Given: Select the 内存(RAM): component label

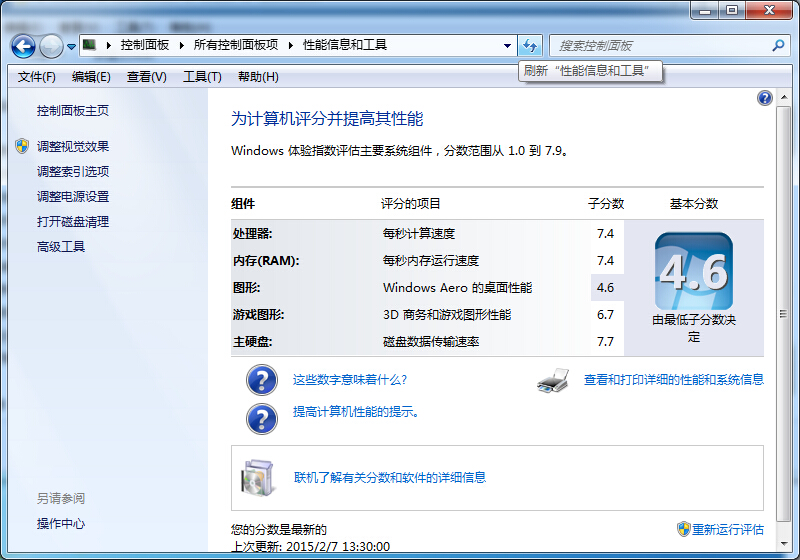Looking at the screenshot, I should tap(266, 261).
